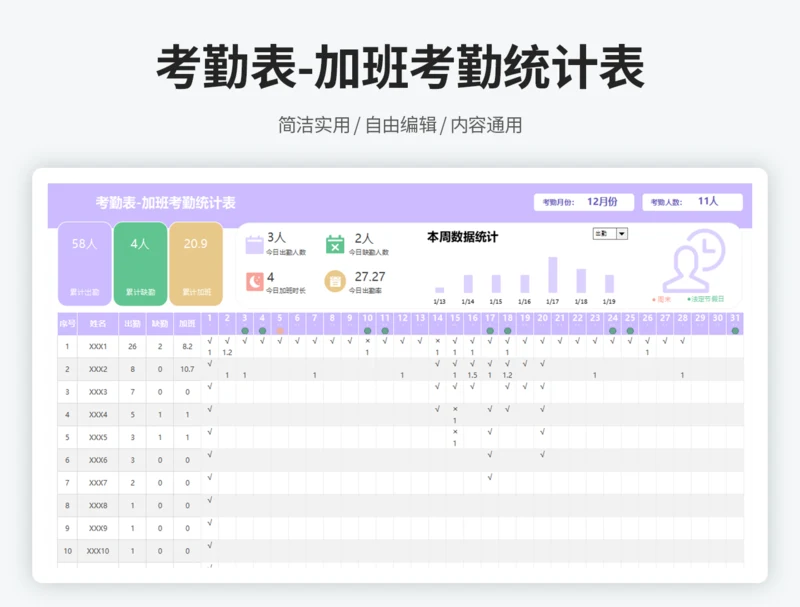Screen dimensions: 800x607
Task: Click the name cell XXX2
Action: coord(98,369)
